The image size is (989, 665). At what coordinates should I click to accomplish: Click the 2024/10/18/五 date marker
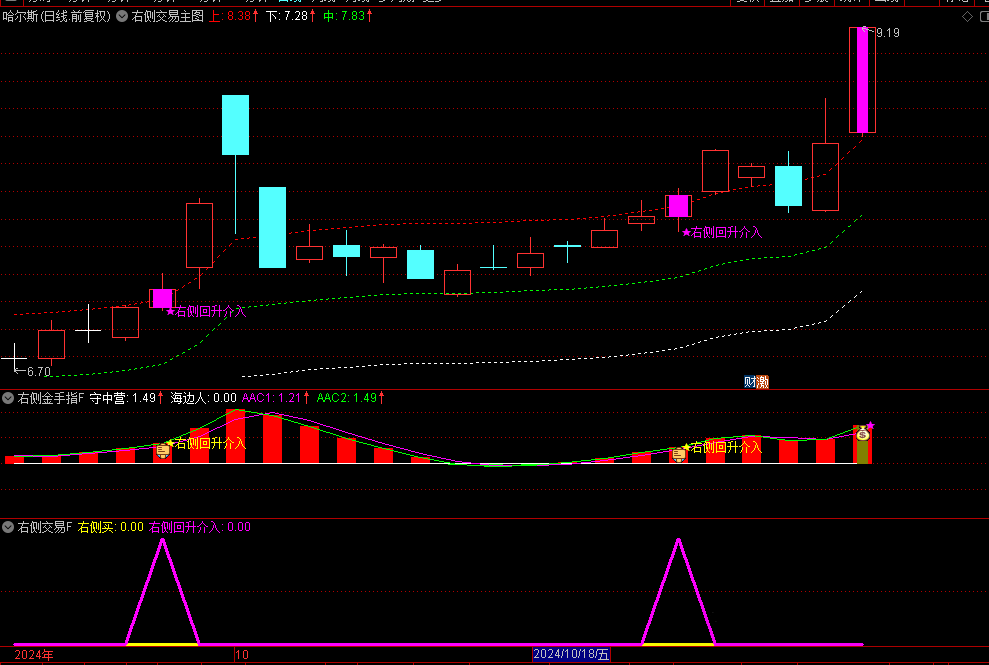click(571, 654)
